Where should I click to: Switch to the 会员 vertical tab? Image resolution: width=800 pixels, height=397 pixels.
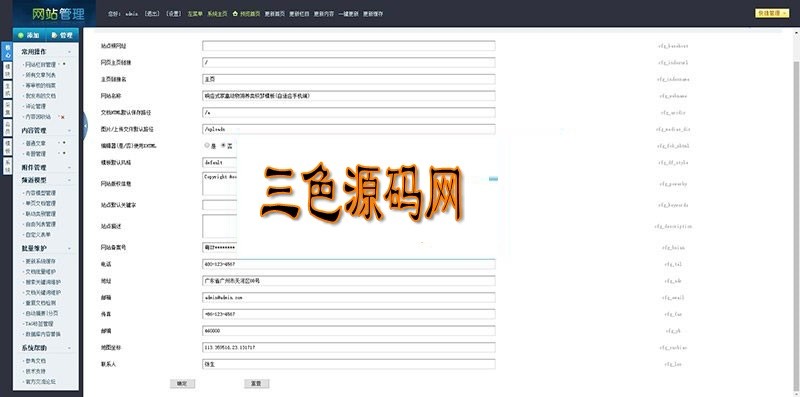click(7, 128)
